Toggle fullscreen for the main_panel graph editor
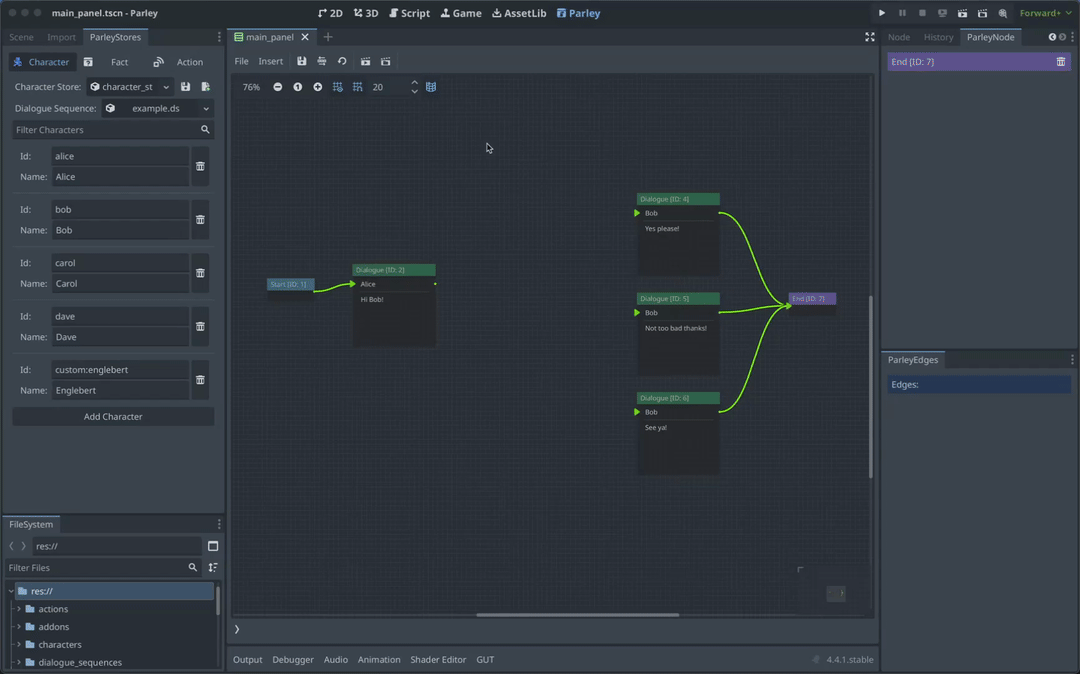The height and width of the screenshot is (674, 1080). click(x=869, y=37)
